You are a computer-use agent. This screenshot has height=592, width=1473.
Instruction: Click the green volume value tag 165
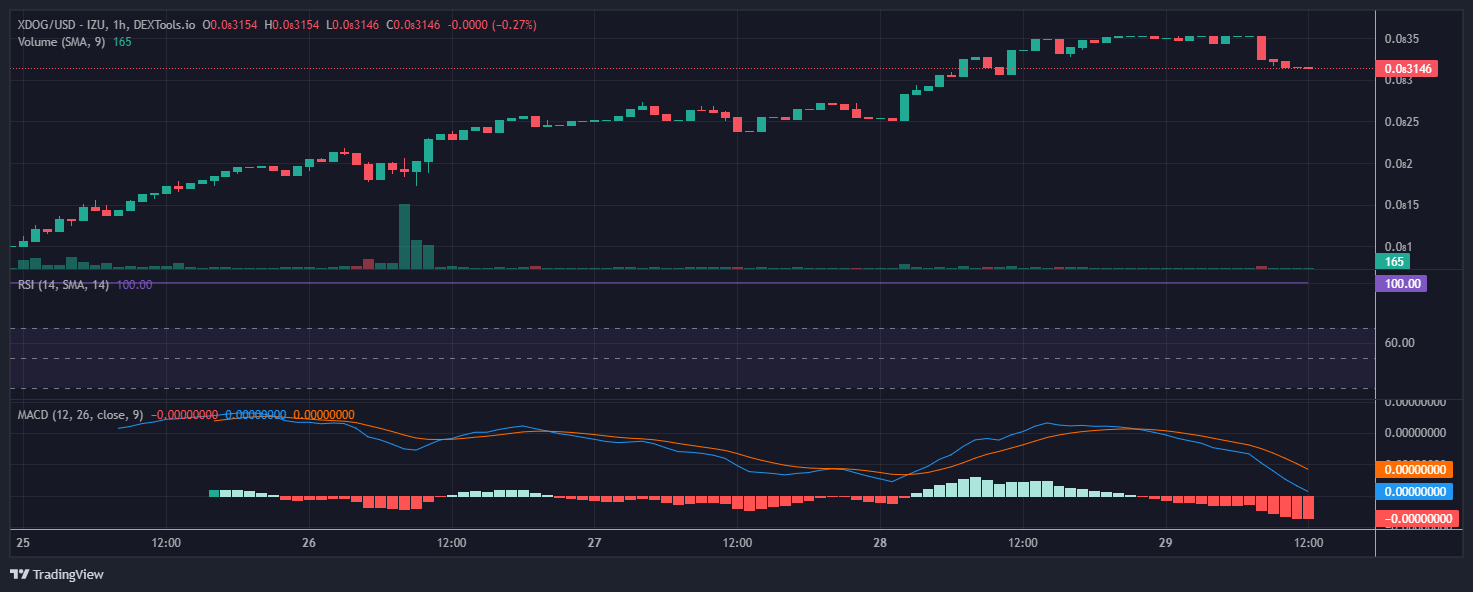click(x=1393, y=262)
